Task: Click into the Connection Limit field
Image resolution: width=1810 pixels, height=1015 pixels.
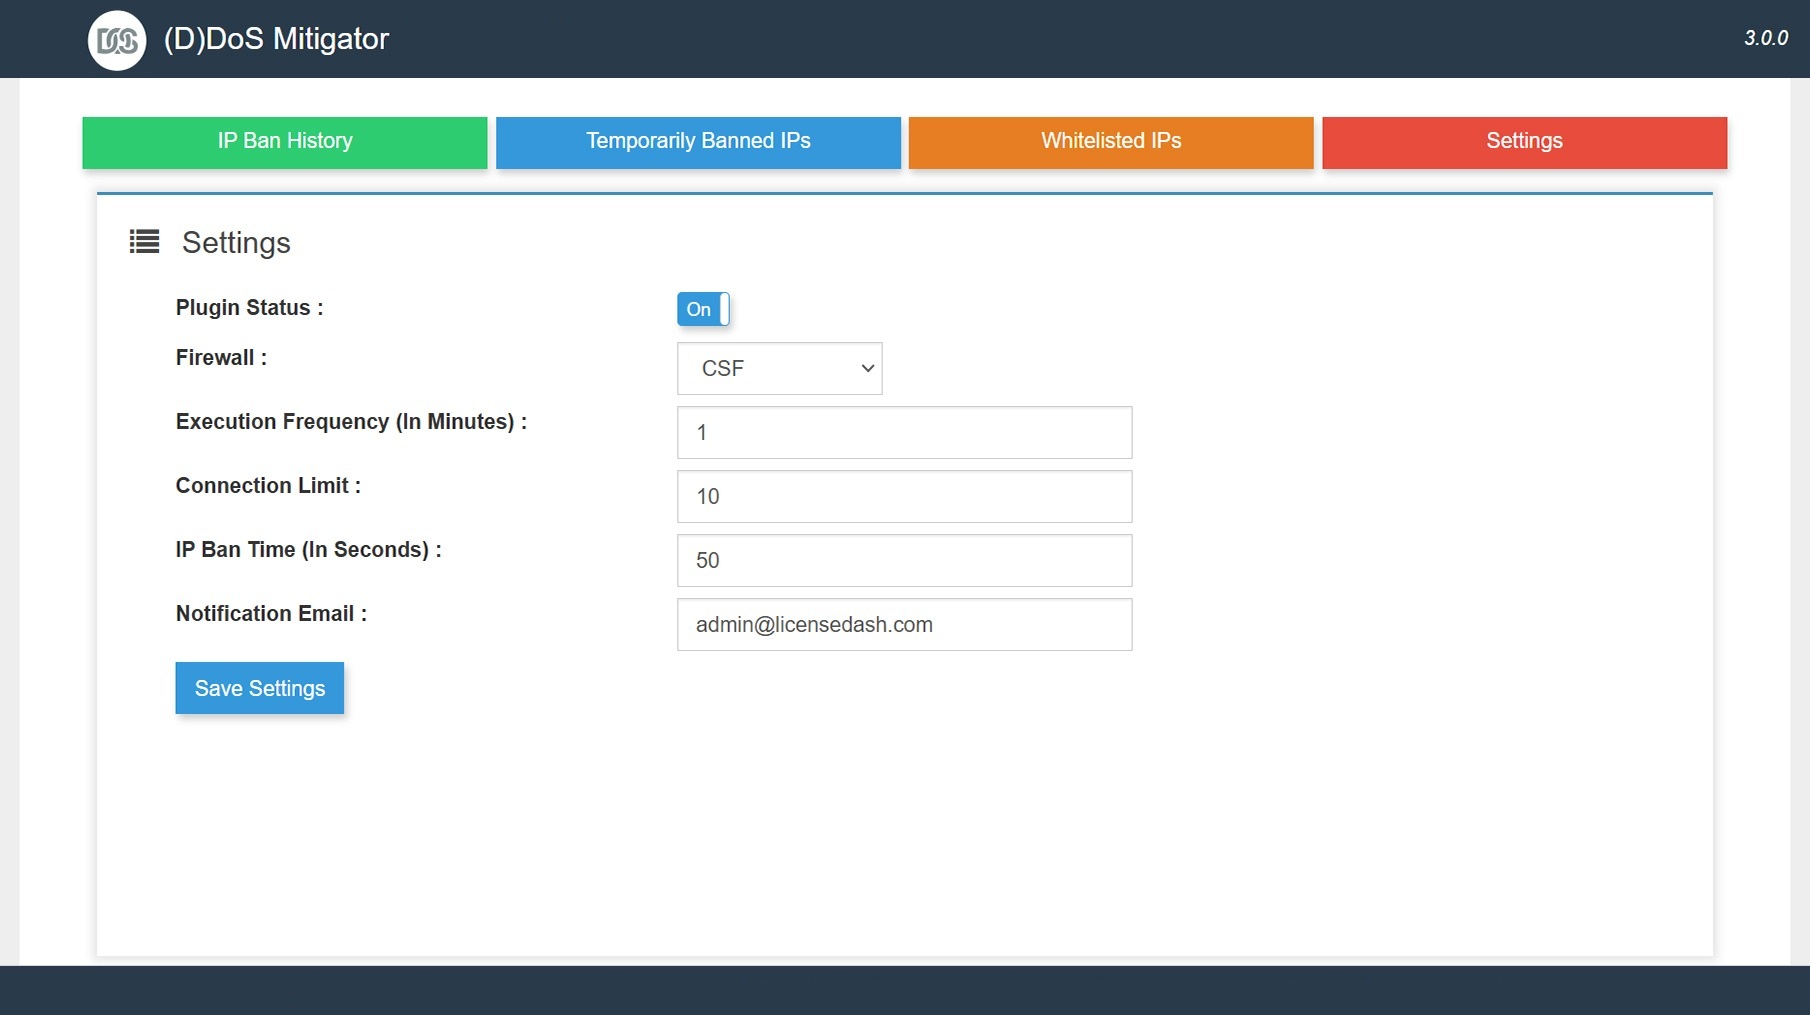Action: click(904, 496)
